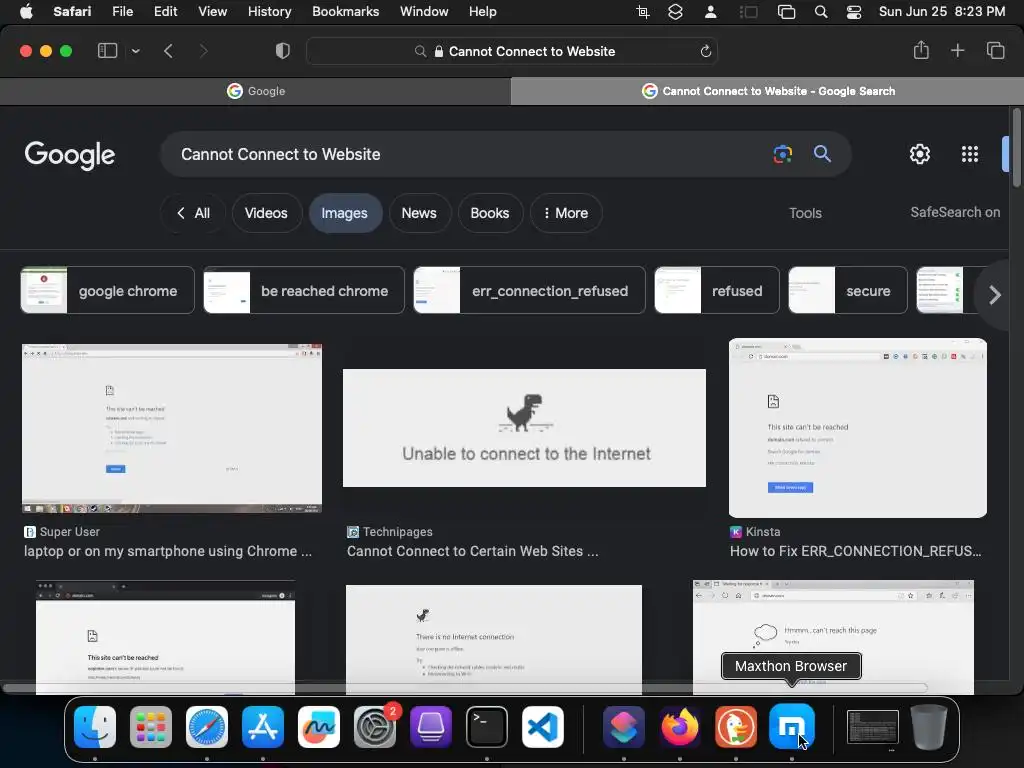Open Google quick settings gear
The width and height of the screenshot is (1024, 768).
tap(920, 154)
